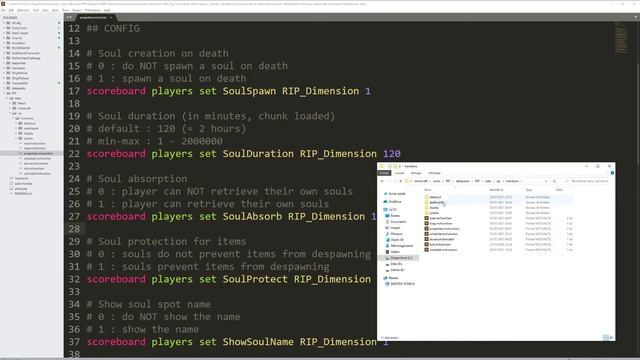The height and width of the screenshot is (360, 640).
Task: Open the Accueil ribbon tab in Explorer
Action: 400,173
